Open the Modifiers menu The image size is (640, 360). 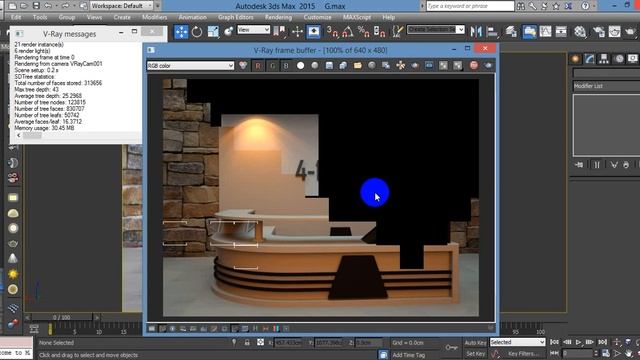point(155,17)
